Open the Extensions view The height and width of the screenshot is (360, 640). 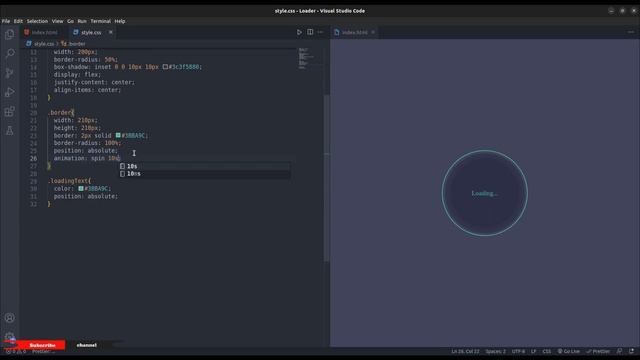pyautogui.click(x=9, y=111)
